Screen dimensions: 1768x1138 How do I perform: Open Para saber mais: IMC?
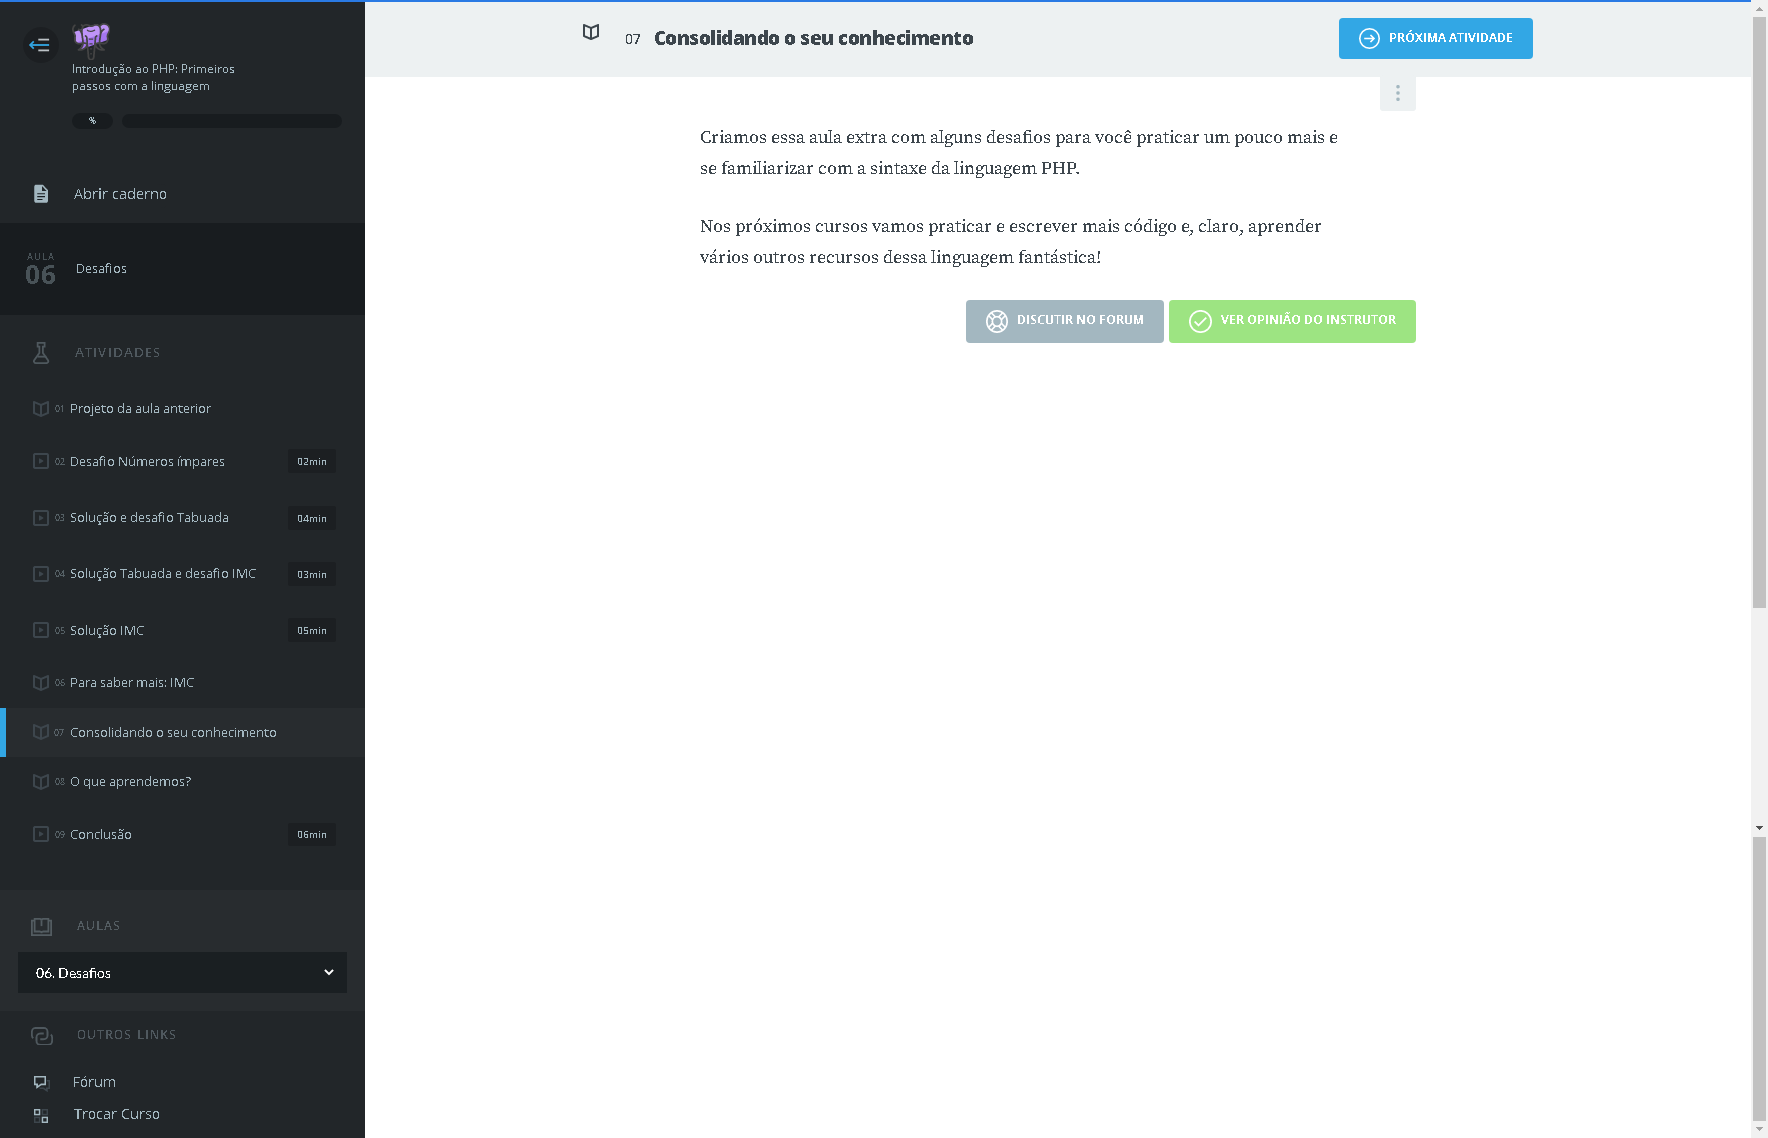click(x=132, y=683)
